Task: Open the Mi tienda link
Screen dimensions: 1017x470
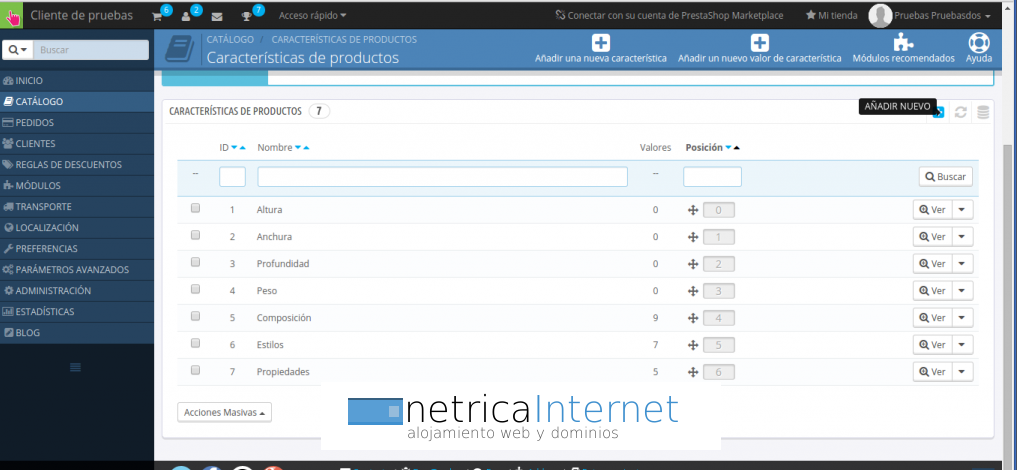Action: (832, 16)
